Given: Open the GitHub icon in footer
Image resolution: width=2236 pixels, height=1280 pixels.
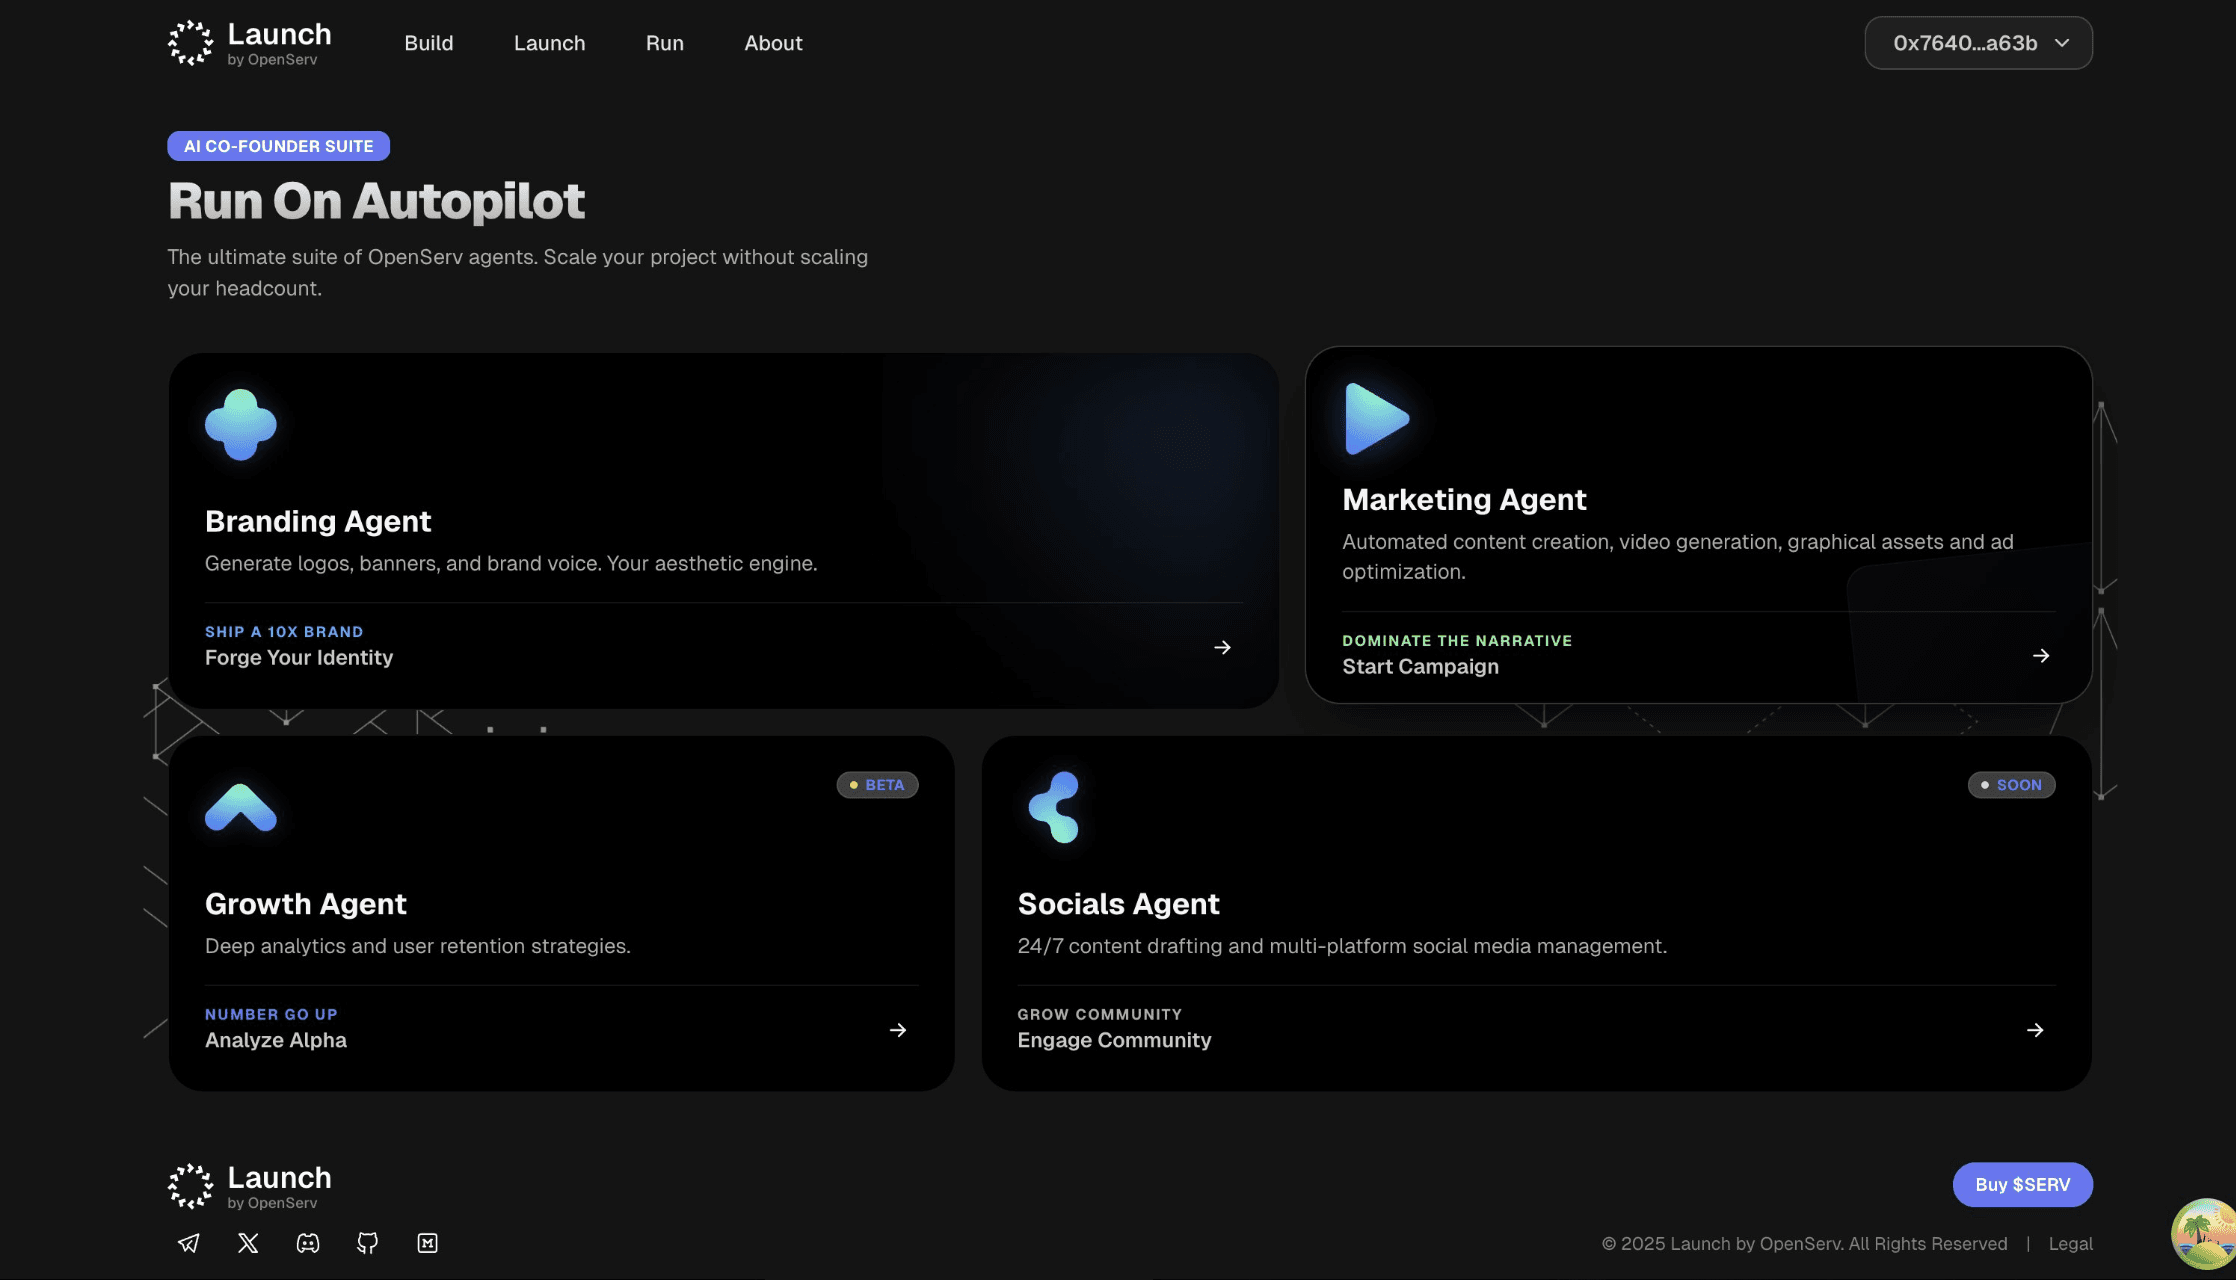Looking at the screenshot, I should (x=368, y=1243).
